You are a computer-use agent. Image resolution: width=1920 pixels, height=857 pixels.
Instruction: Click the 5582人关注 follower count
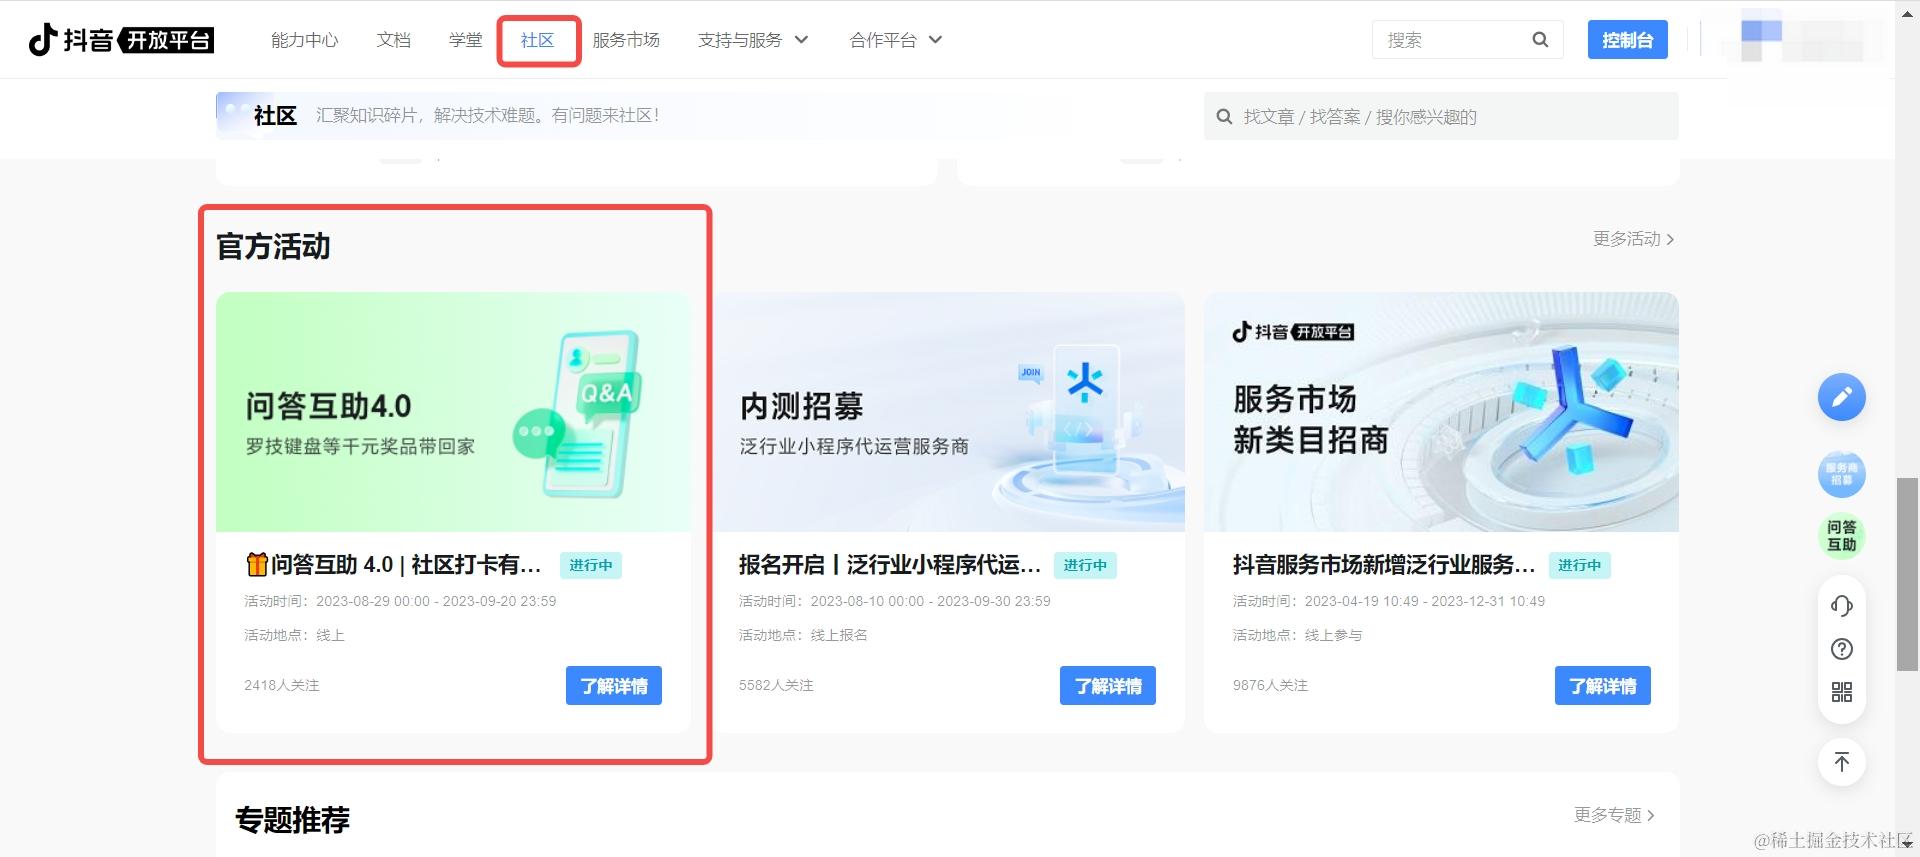click(776, 685)
